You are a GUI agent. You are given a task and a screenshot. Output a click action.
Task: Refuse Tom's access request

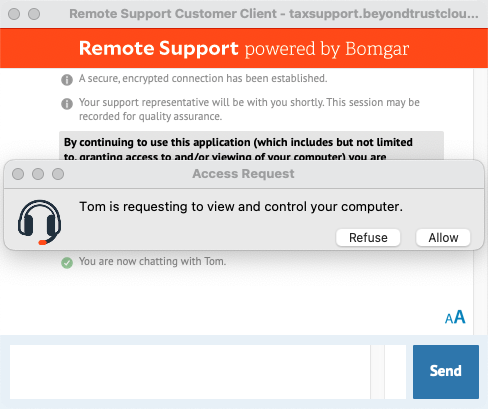368,238
